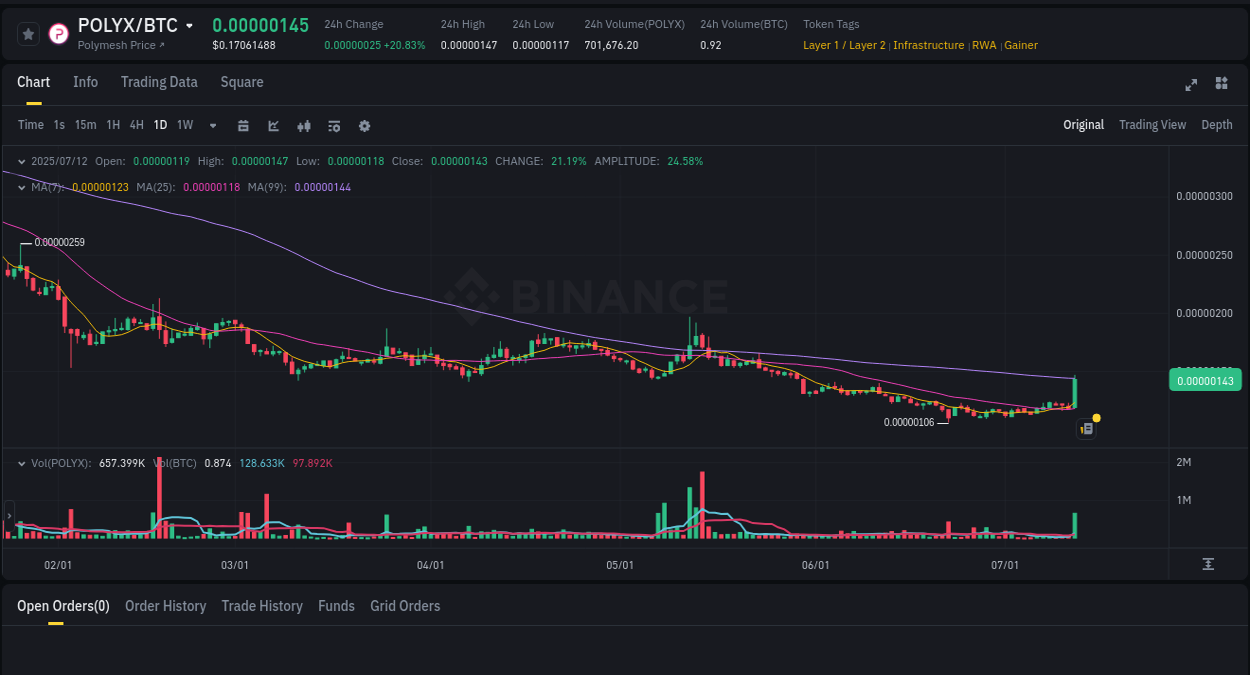Expand the OHLC info row chevron
Viewport: 1250px width, 675px height.
21,160
